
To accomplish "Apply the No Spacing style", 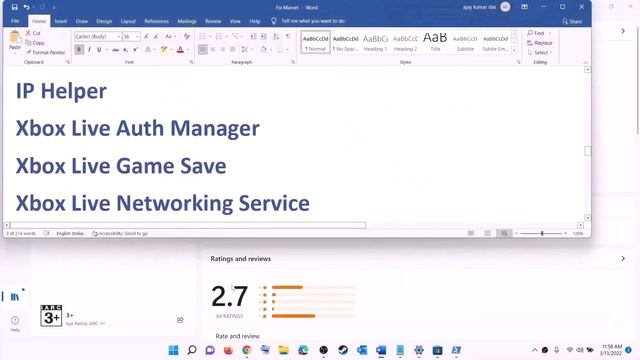I will (x=345, y=42).
